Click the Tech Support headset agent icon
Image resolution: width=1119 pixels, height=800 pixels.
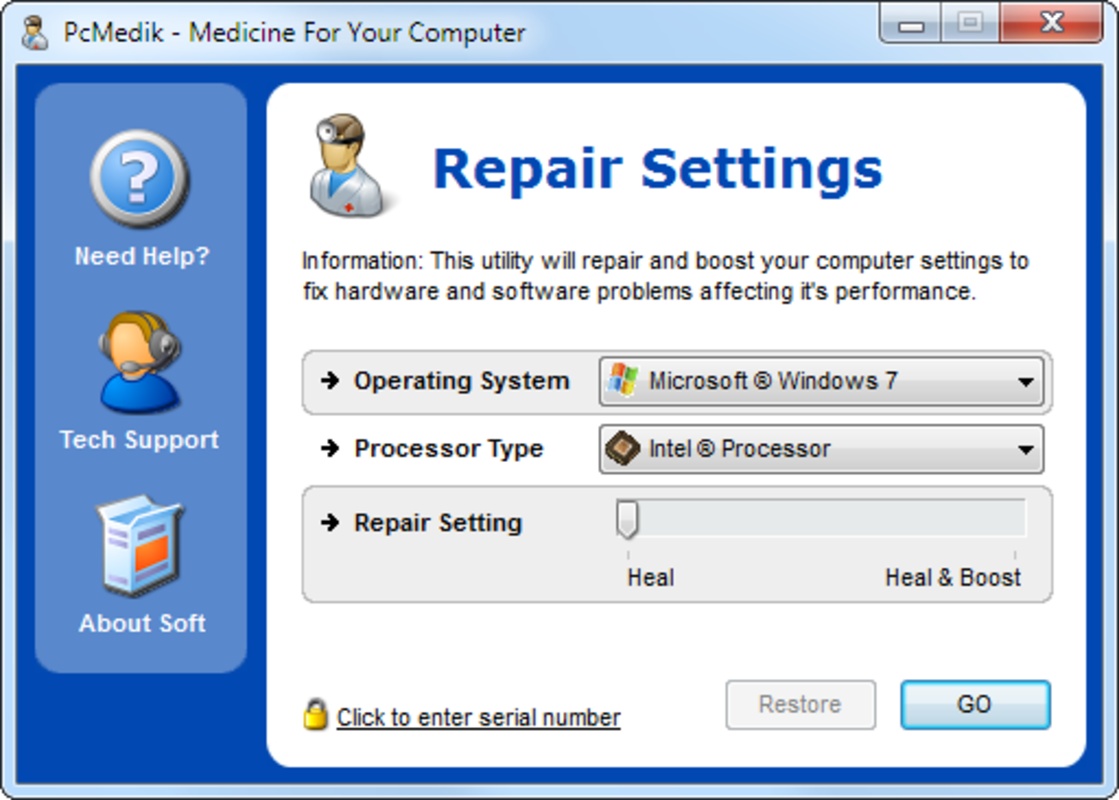click(140, 363)
